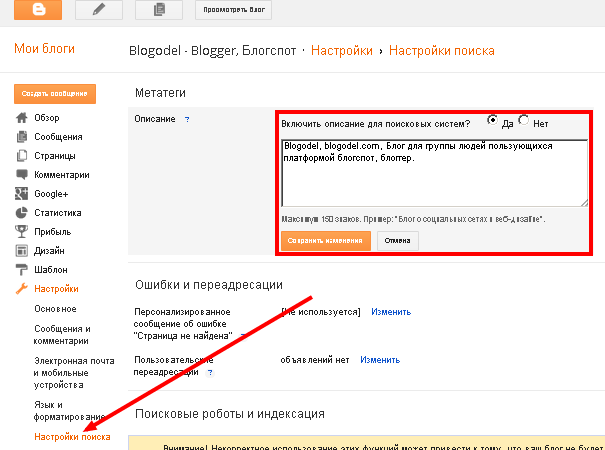Click the Страницы page icon

click(22, 156)
